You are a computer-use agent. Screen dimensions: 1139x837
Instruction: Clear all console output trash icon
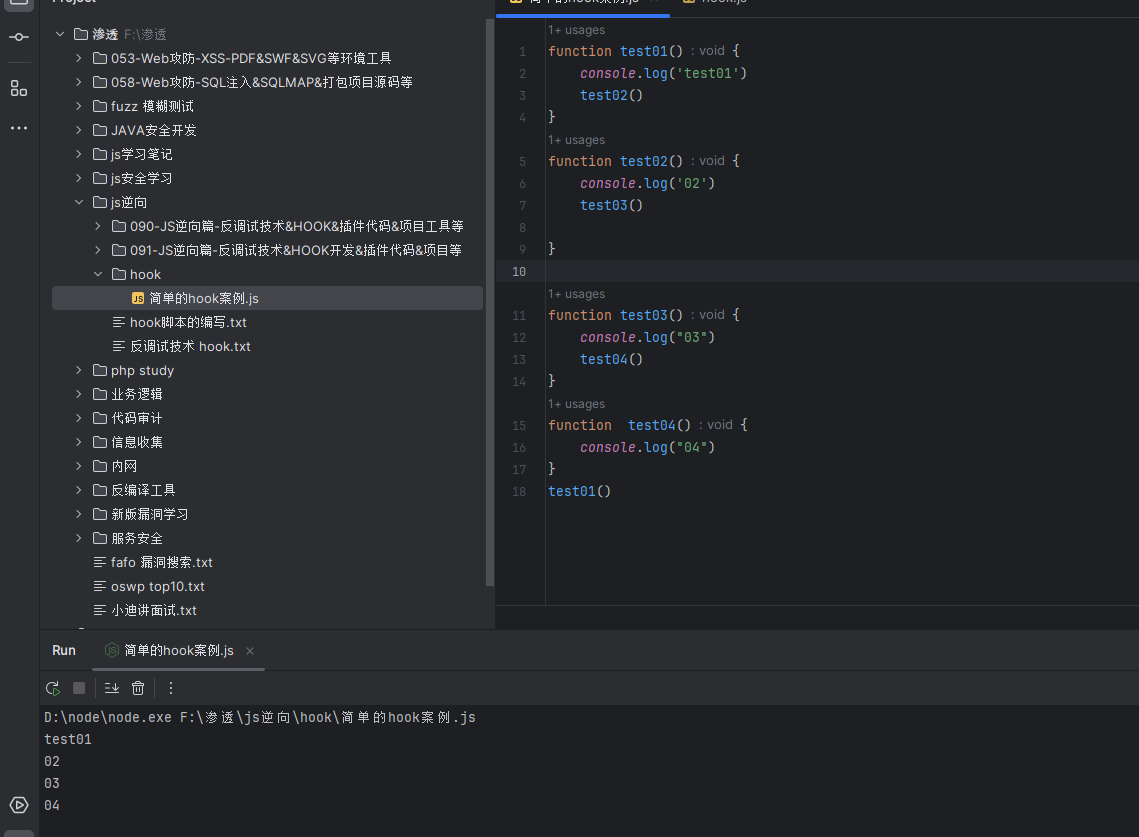coord(138,688)
